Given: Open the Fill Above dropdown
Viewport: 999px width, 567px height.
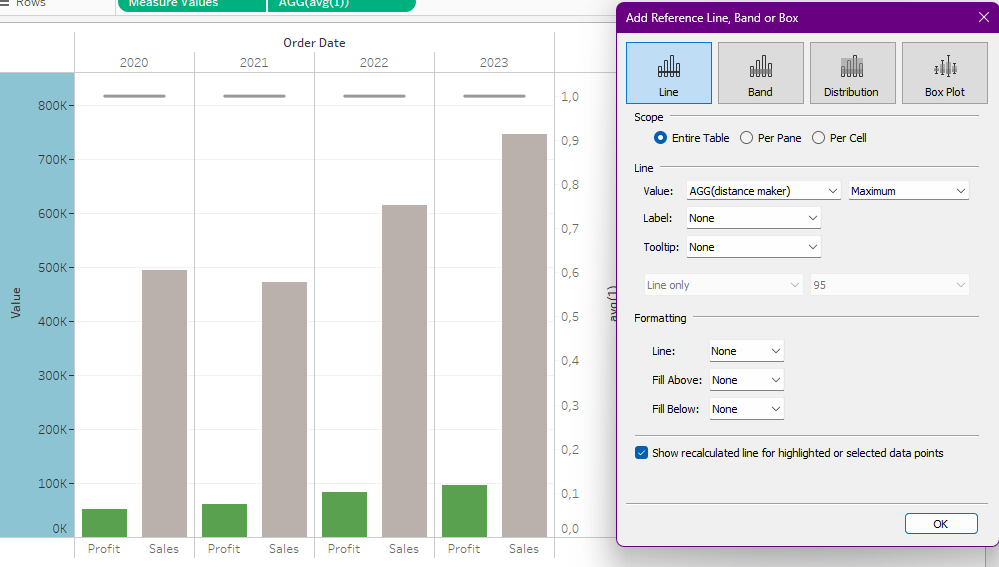Looking at the screenshot, I should [746, 380].
